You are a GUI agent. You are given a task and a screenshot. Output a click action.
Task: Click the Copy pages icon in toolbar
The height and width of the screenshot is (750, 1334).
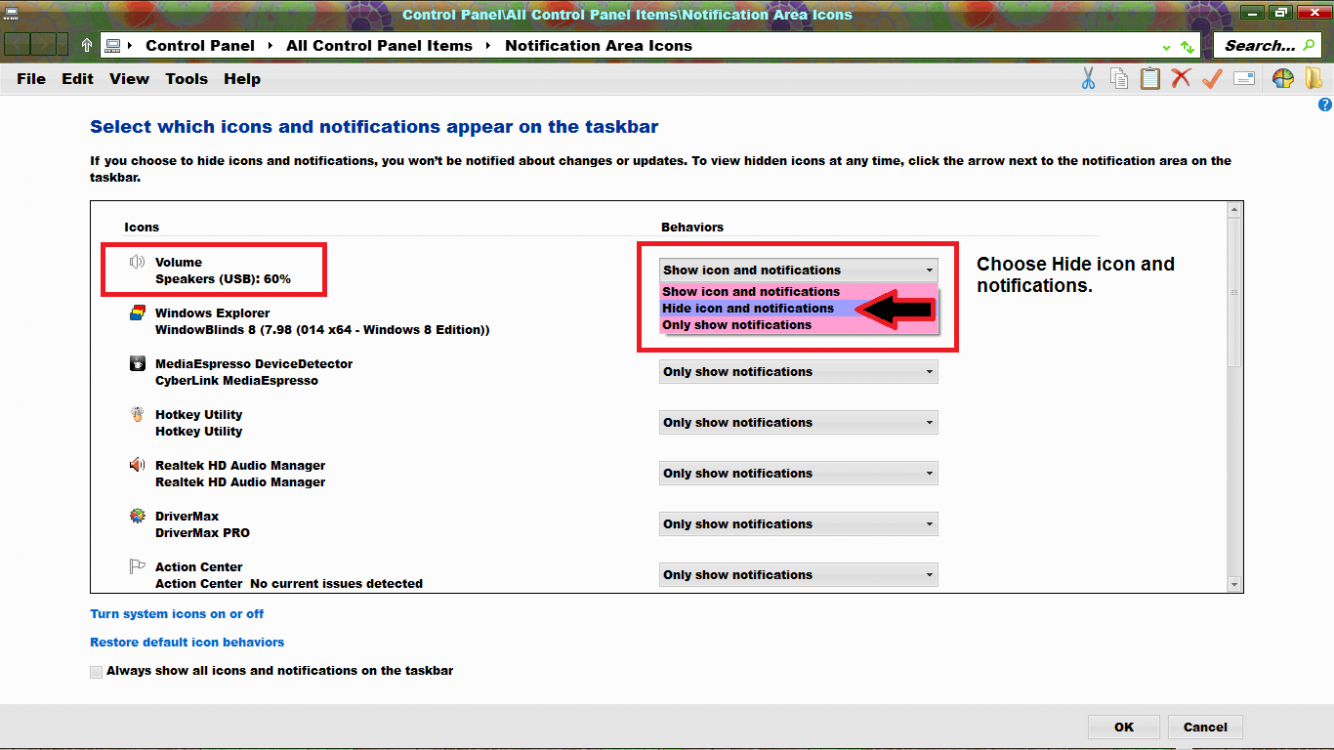pos(1119,79)
